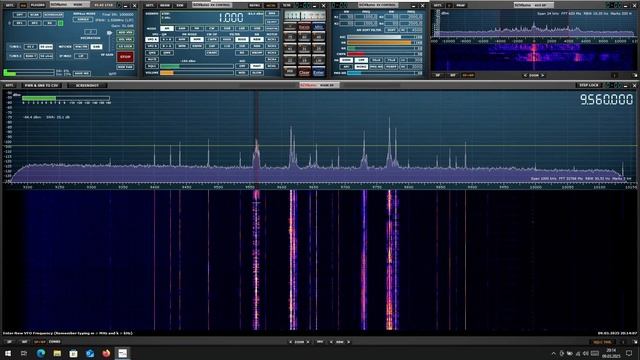Adjust the VOLUME slider bar
The image size is (640, 360).
(197, 73)
